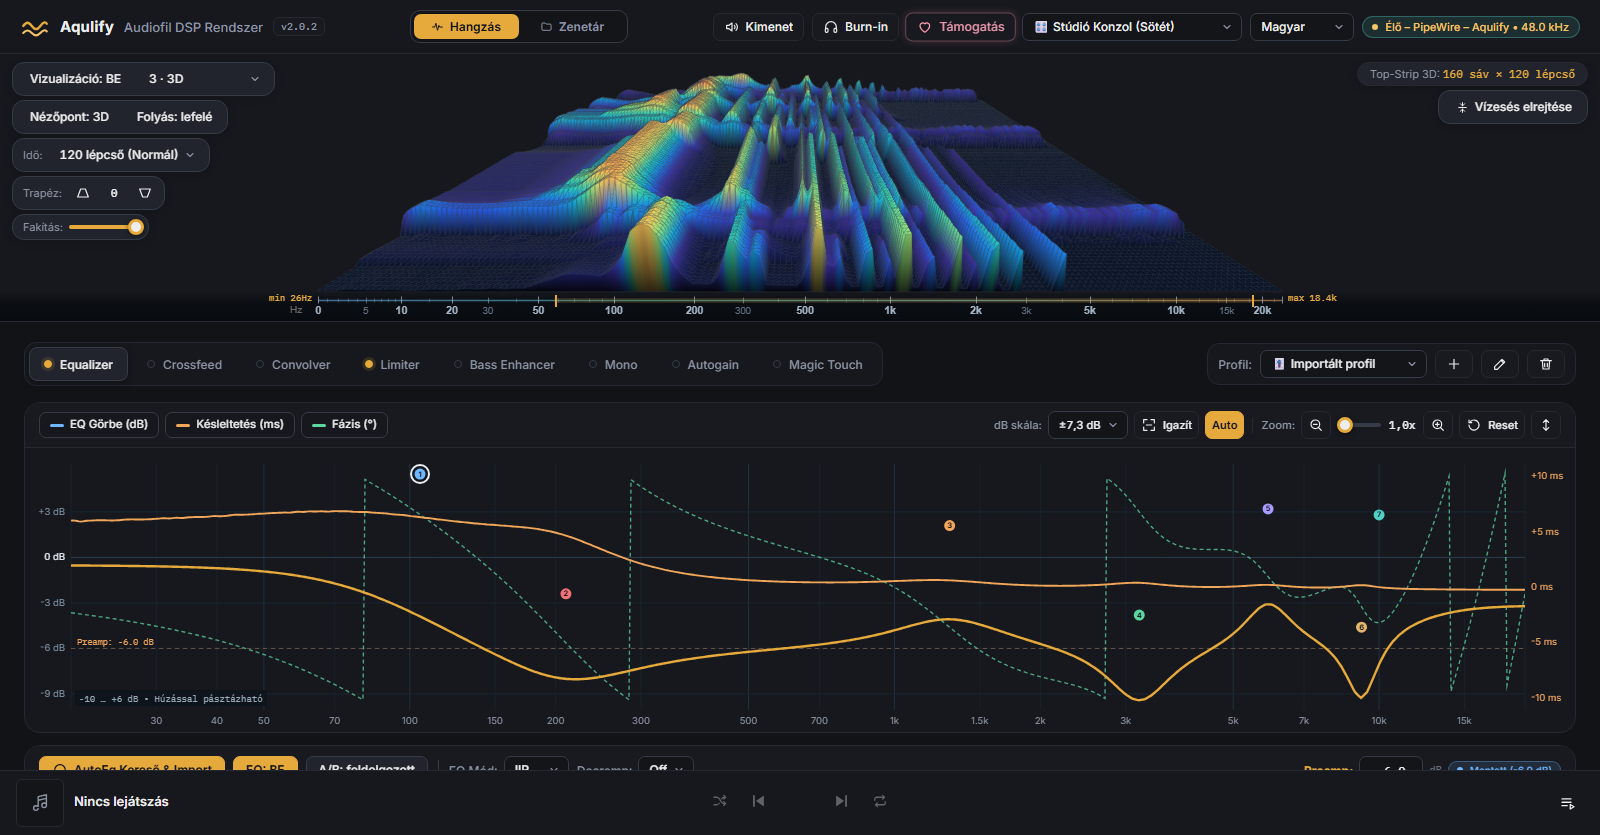The height and width of the screenshot is (835, 1600).
Task: Click the Nincs lejátszás text
Action: point(121,802)
